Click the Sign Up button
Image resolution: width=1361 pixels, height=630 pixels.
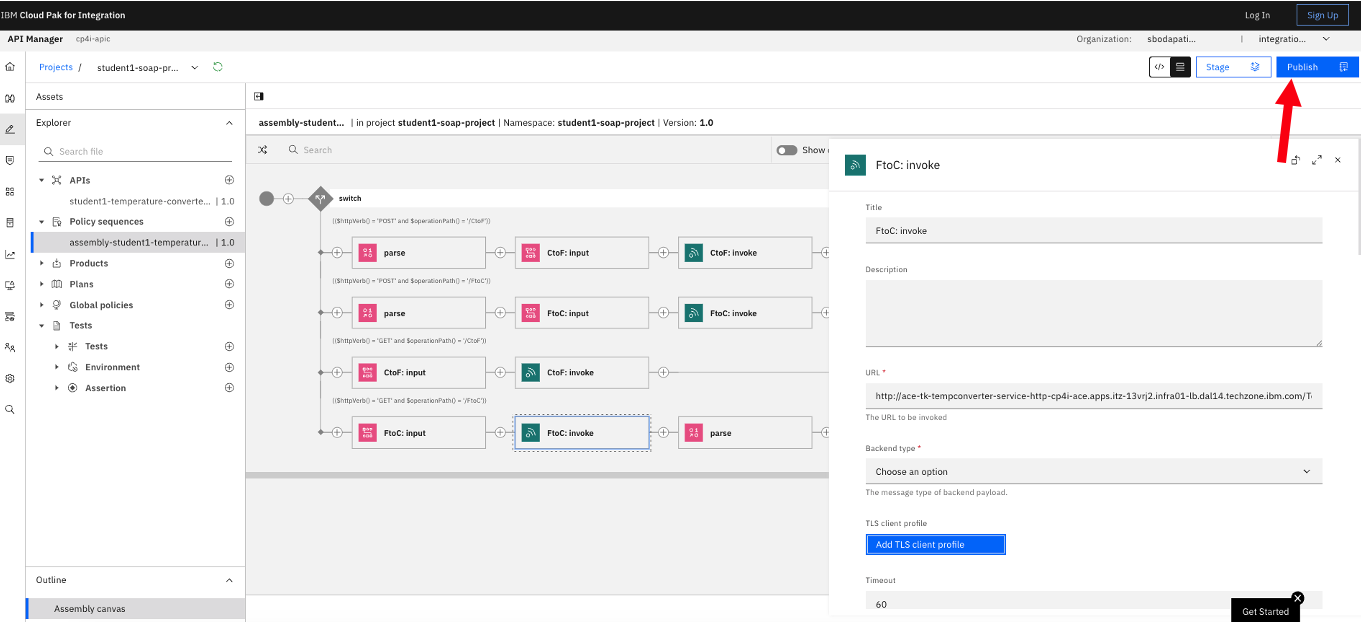(x=1322, y=15)
